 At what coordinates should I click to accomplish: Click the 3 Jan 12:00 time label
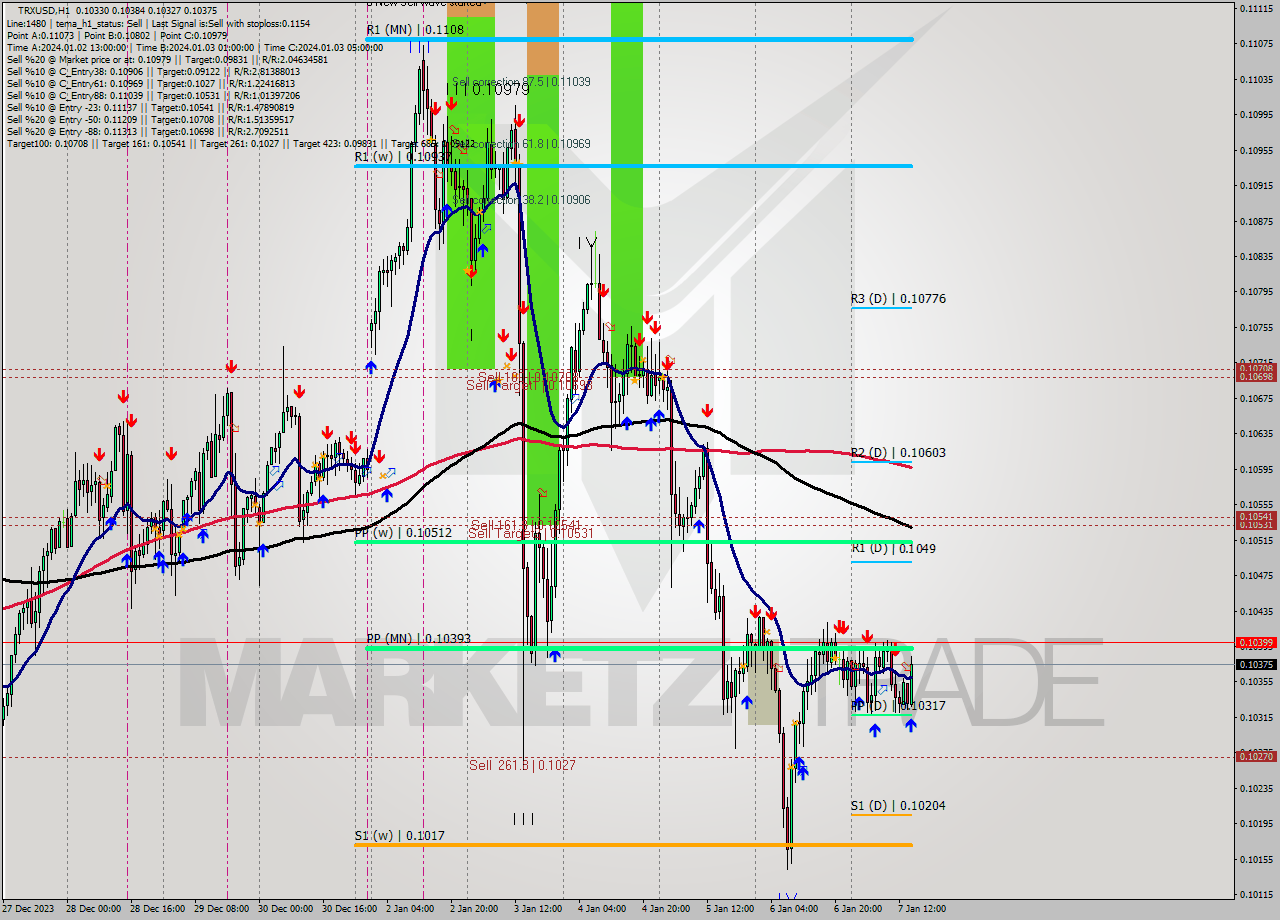[x=538, y=909]
